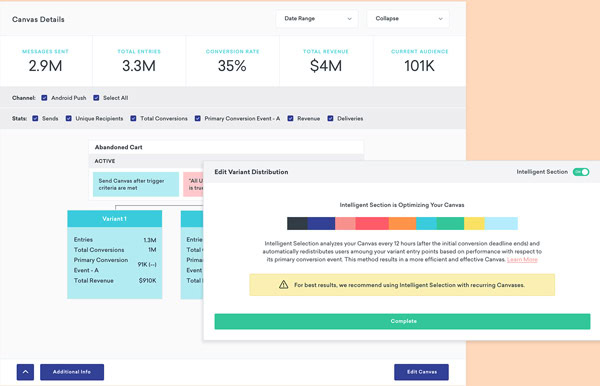Open the Collapse dropdown
Image resolution: width=600 pixels, height=386 pixels.
(x=408, y=19)
